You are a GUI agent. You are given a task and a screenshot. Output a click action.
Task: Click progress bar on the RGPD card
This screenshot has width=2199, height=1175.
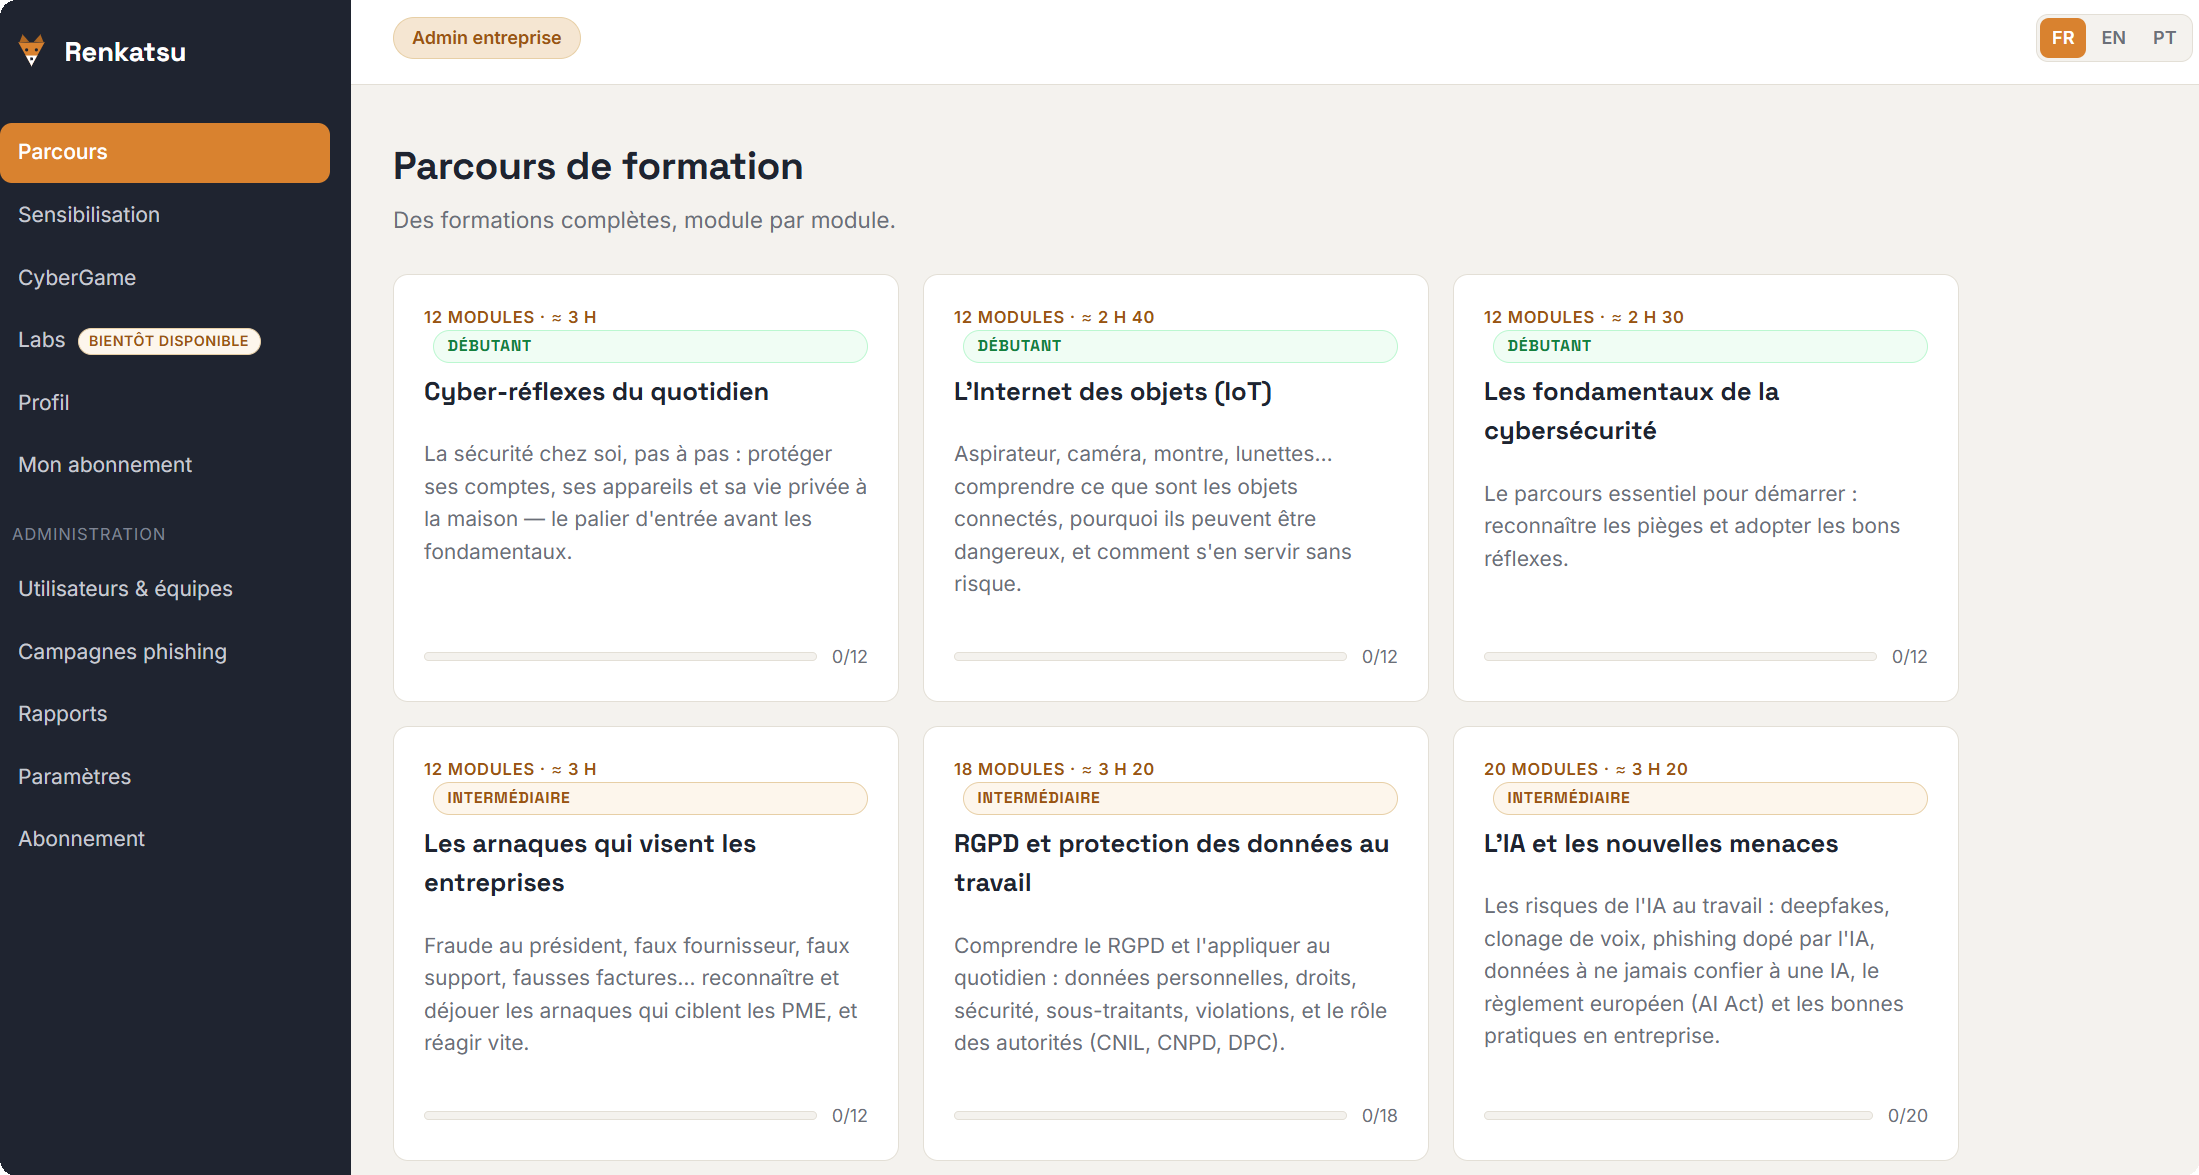pos(1150,1116)
